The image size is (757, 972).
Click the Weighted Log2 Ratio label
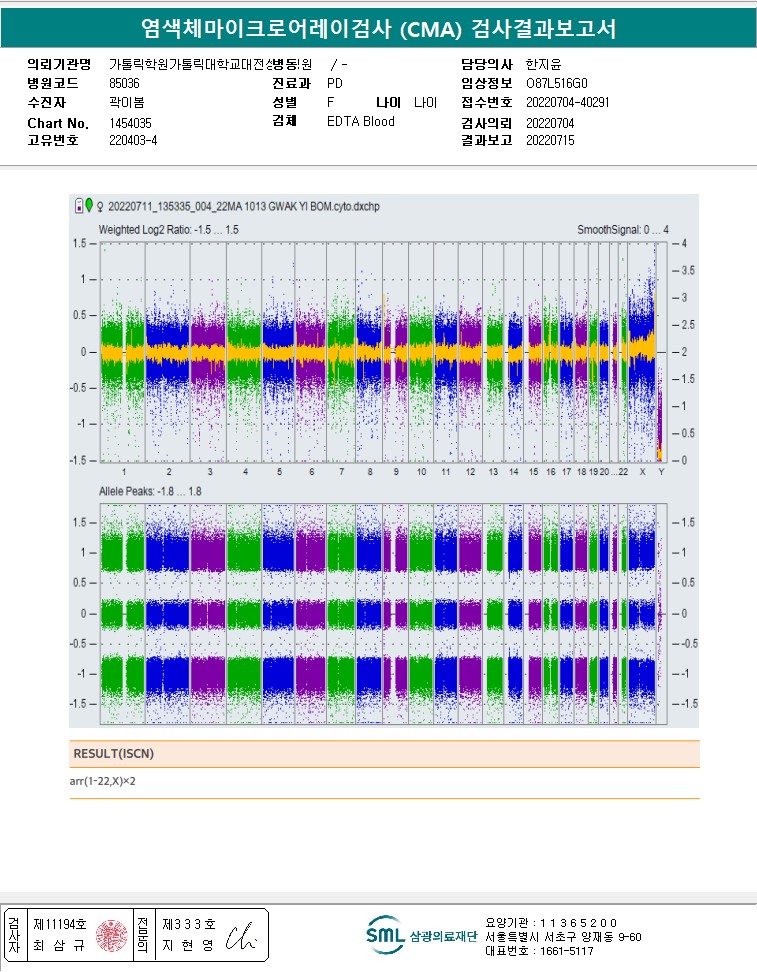168,230
